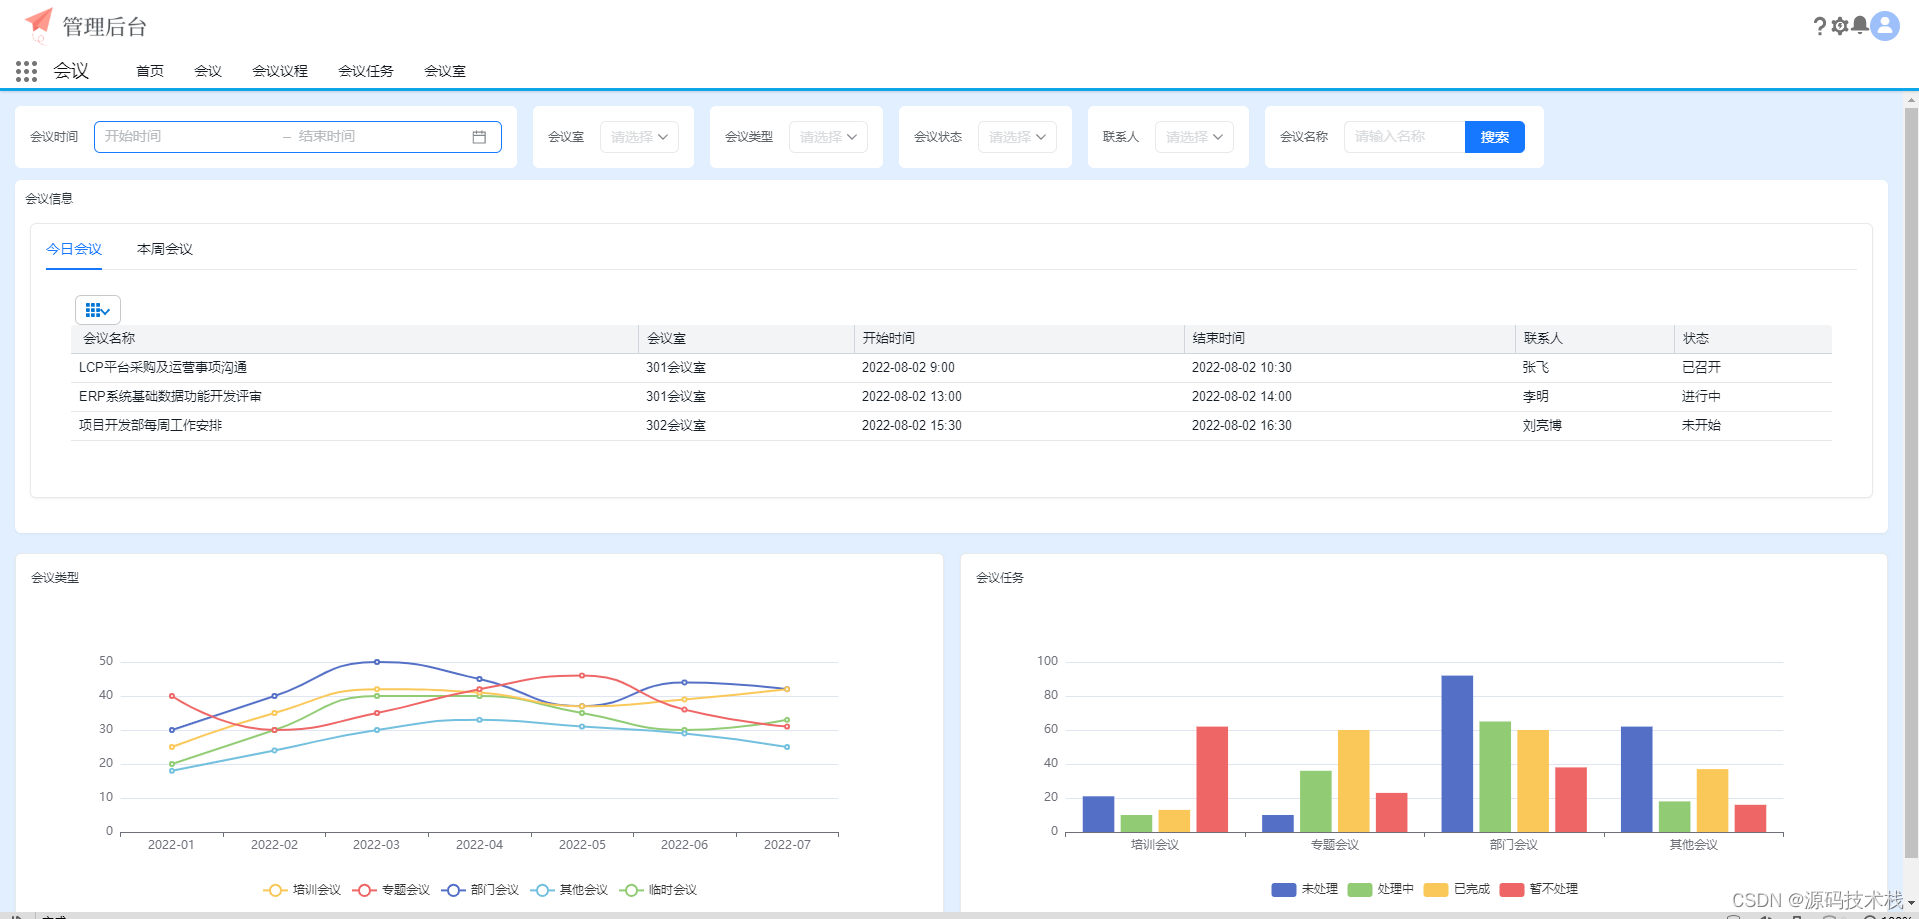The width and height of the screenshot is (1919, 919).
Task: Click the 会议 menu item in navbar
Action: (x=208, y=71)
